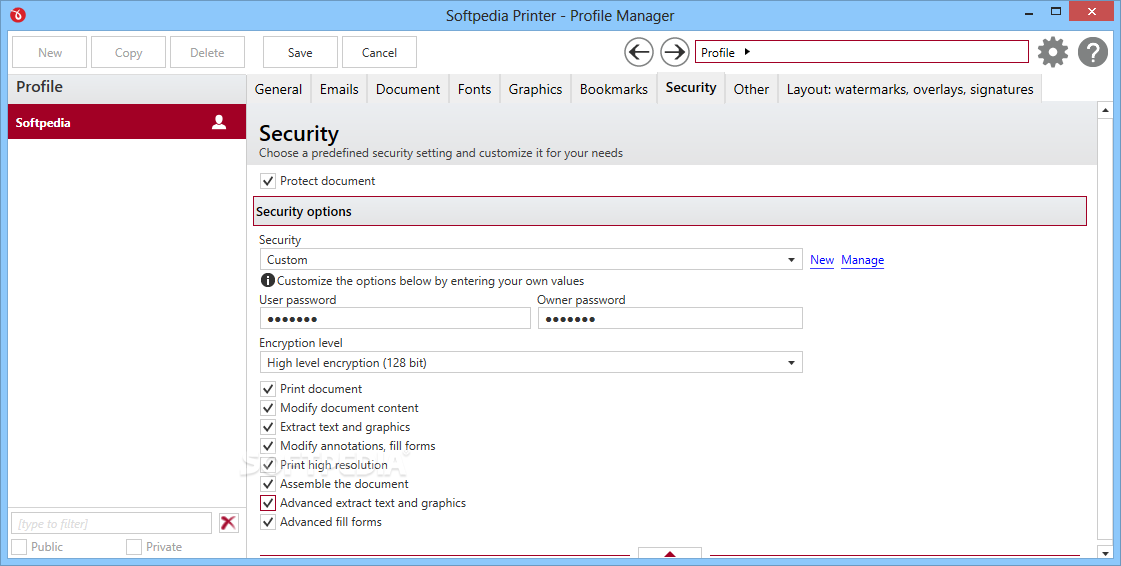The height and width of the screenshot is (566, 1121).
Task: Enable the Public filter checkbox
Action: 19,547
